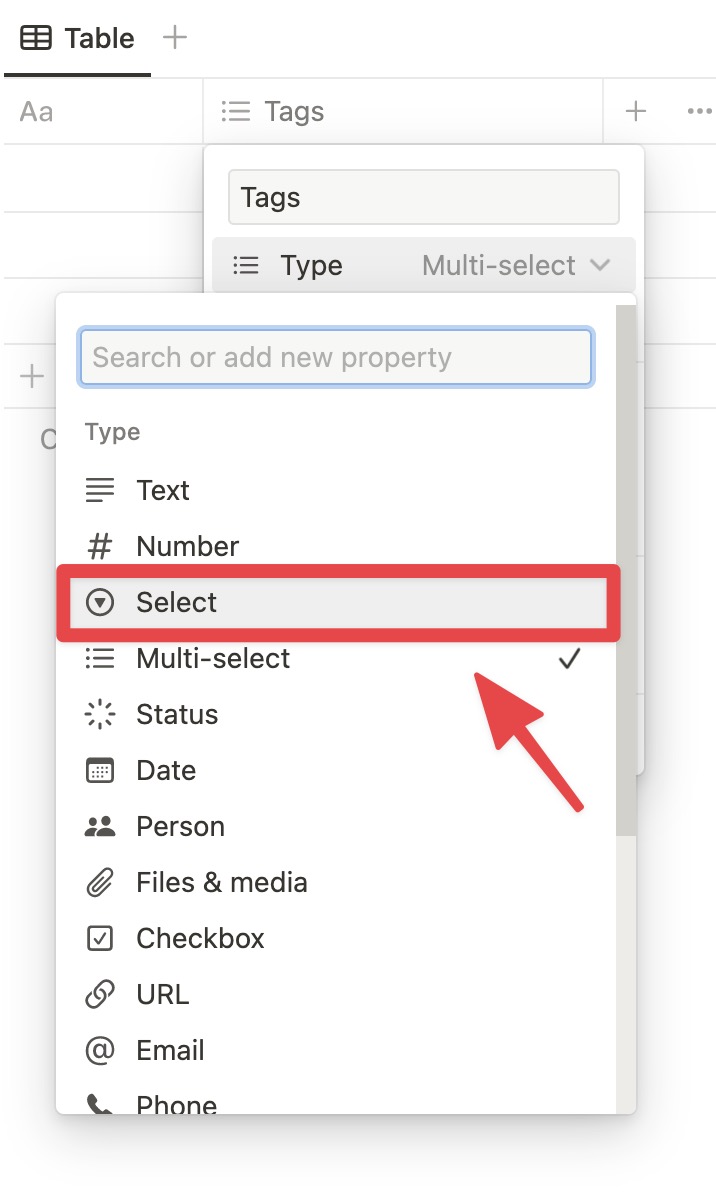Screen dimensions: 716x1196
Task: Click the Files & media paperclip icon
Action: [100, 883]
